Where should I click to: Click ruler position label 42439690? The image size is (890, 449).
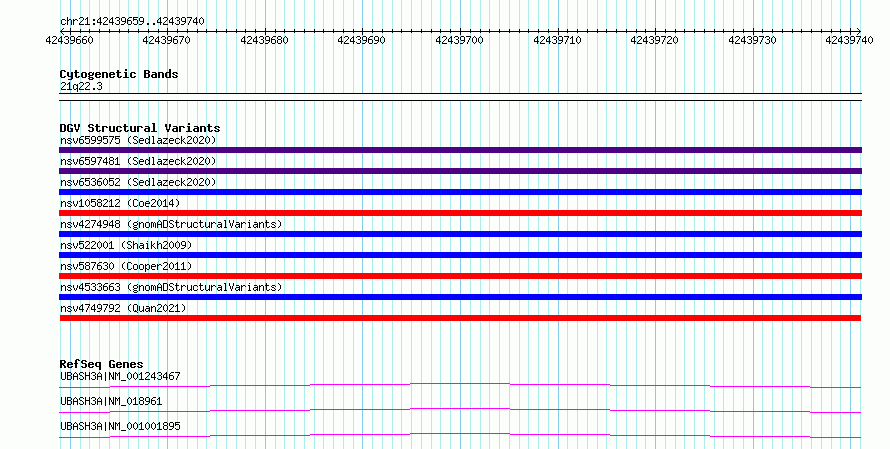pyautogui.click(x=362, y=40)
